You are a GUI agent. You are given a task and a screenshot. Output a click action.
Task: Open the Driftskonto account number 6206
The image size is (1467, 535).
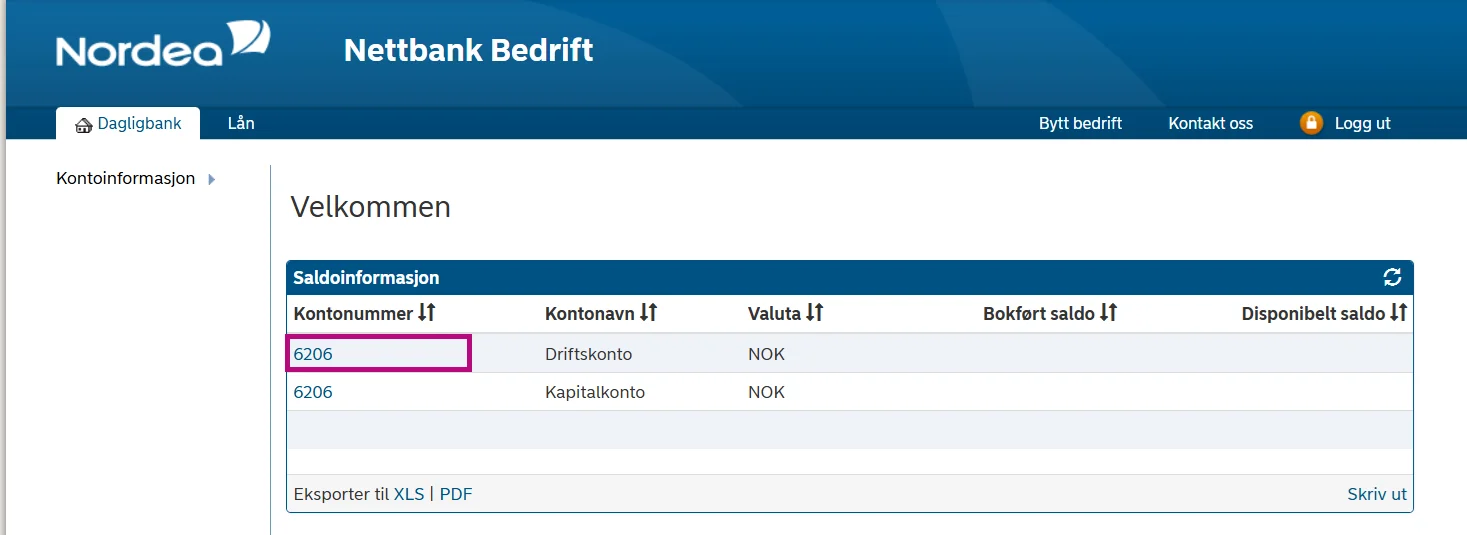click(x=313, y=354)
